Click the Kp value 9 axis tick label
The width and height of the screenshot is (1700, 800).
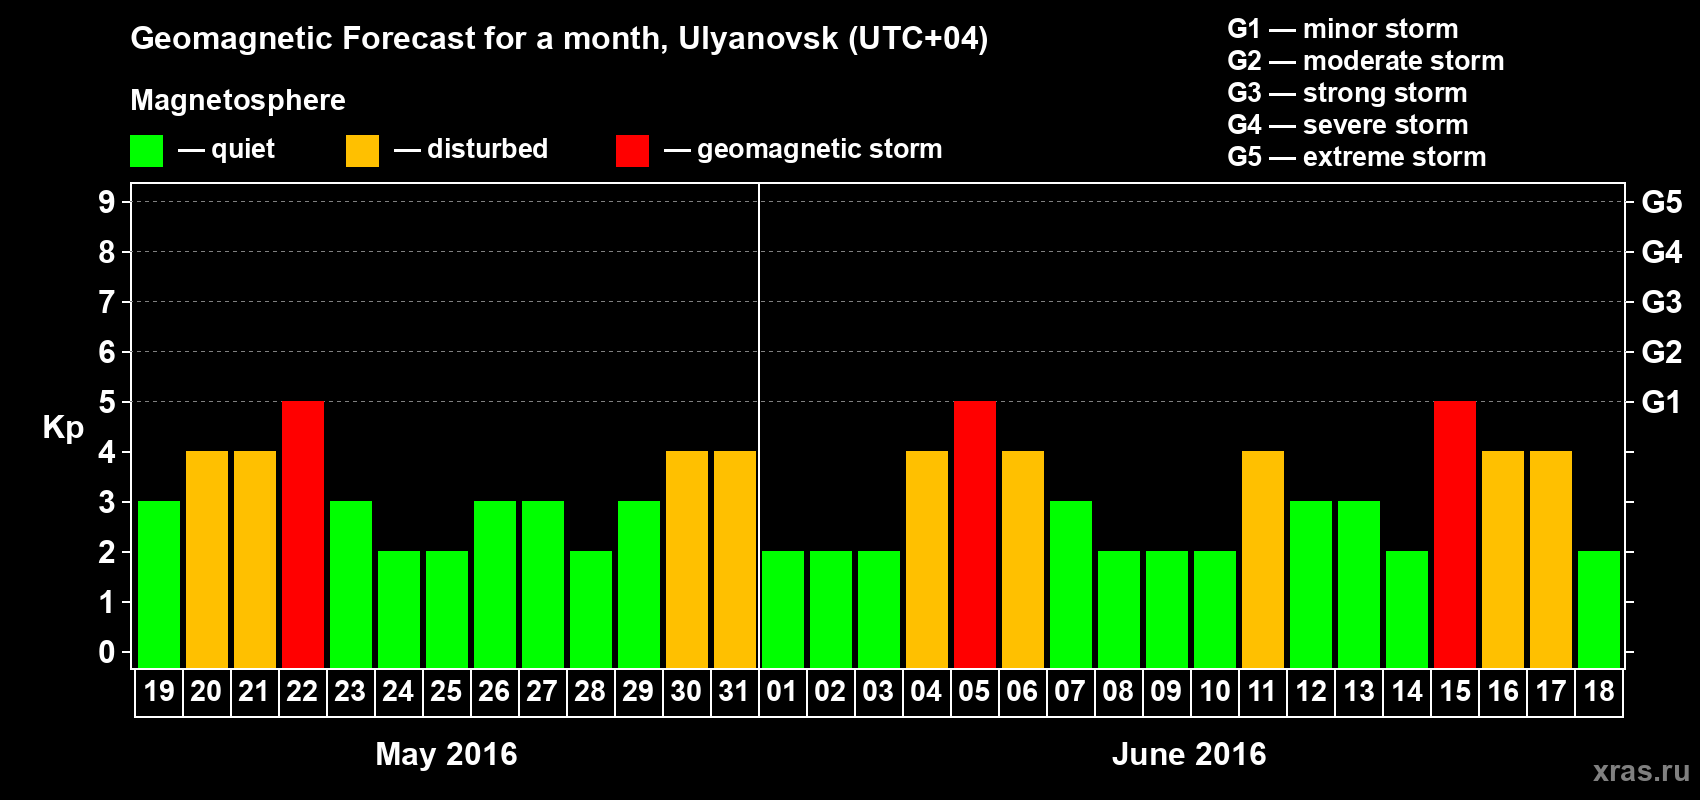pos(107,202)
